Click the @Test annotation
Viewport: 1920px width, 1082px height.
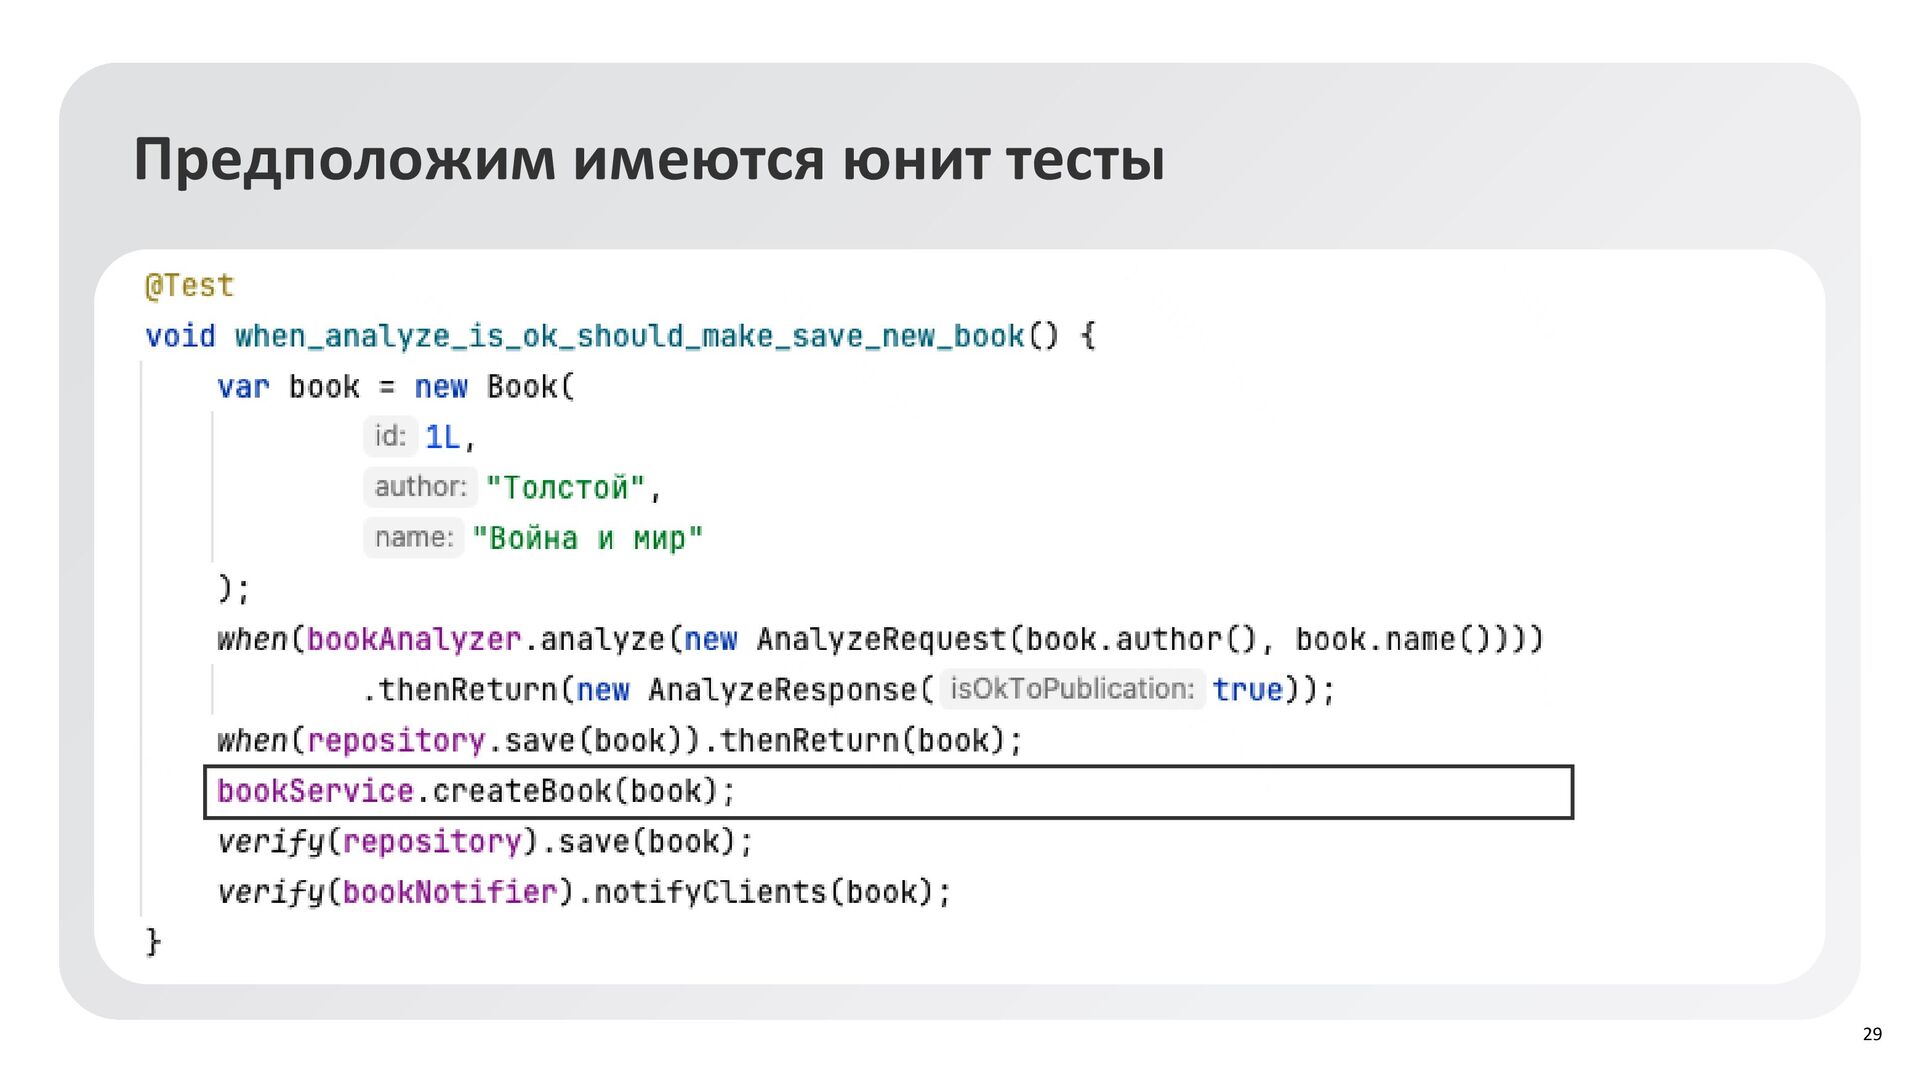pyautogui.click(x=189, y=286)
